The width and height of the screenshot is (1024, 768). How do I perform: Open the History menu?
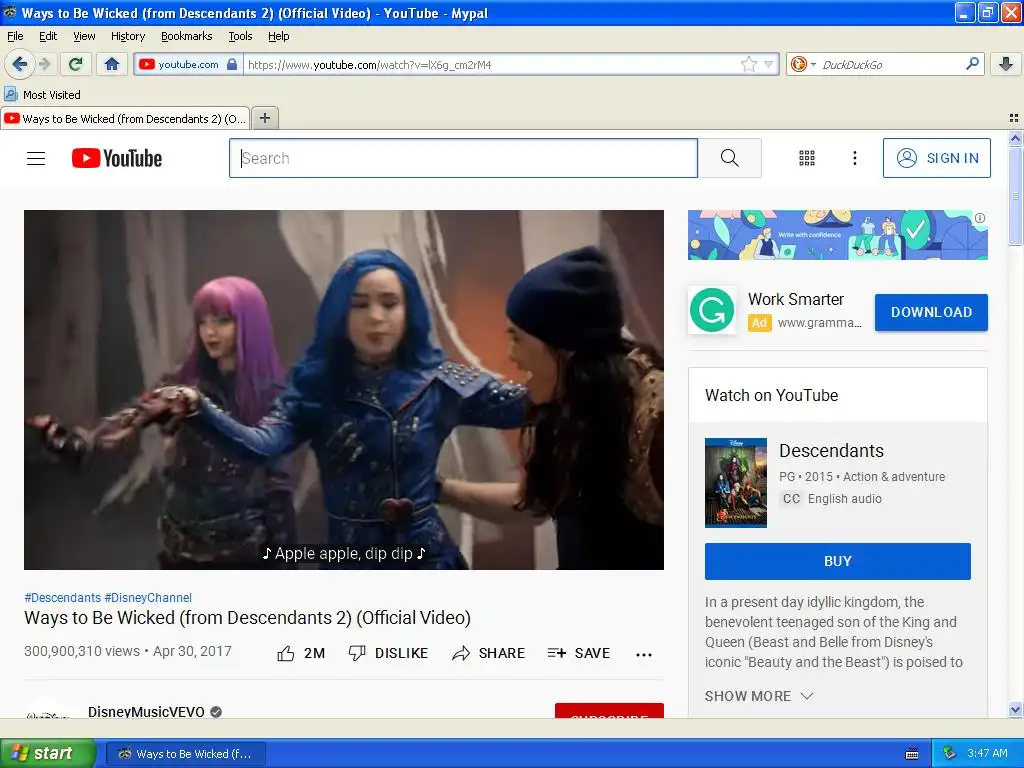(x=127, y=36)
